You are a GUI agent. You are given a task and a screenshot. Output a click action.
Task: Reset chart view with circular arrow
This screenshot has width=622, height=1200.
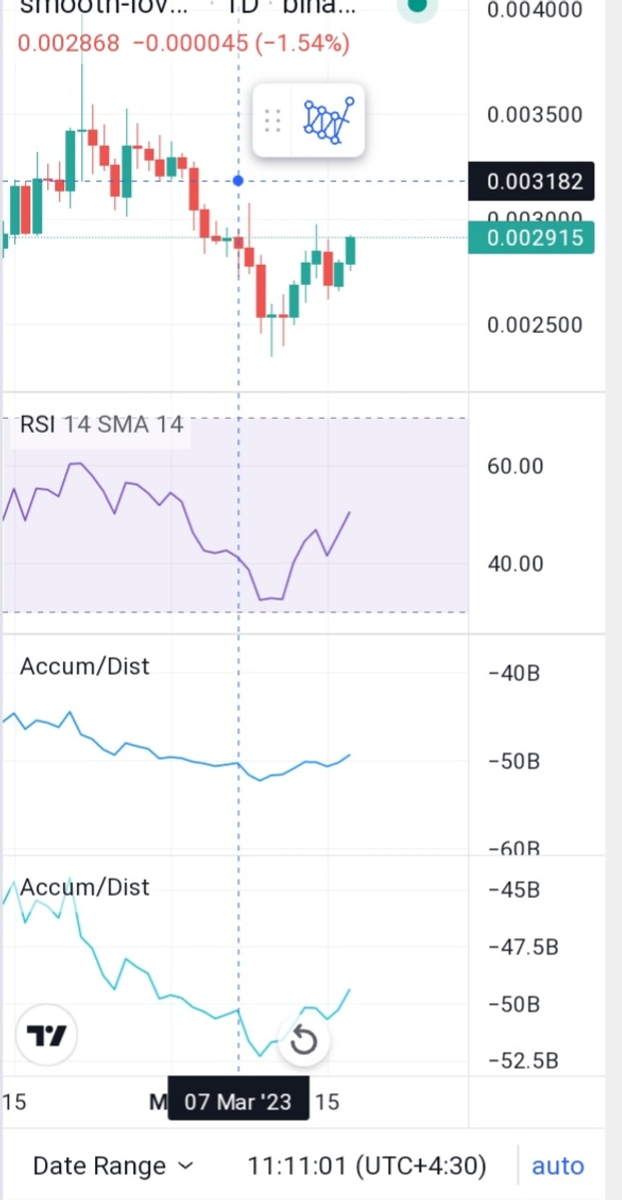[303, 1041]
